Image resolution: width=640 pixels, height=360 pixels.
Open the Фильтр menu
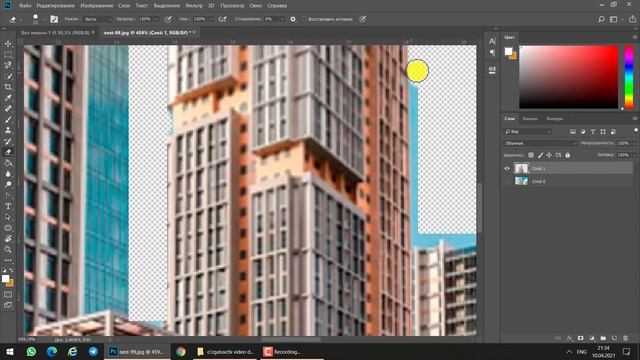[194, 6]
